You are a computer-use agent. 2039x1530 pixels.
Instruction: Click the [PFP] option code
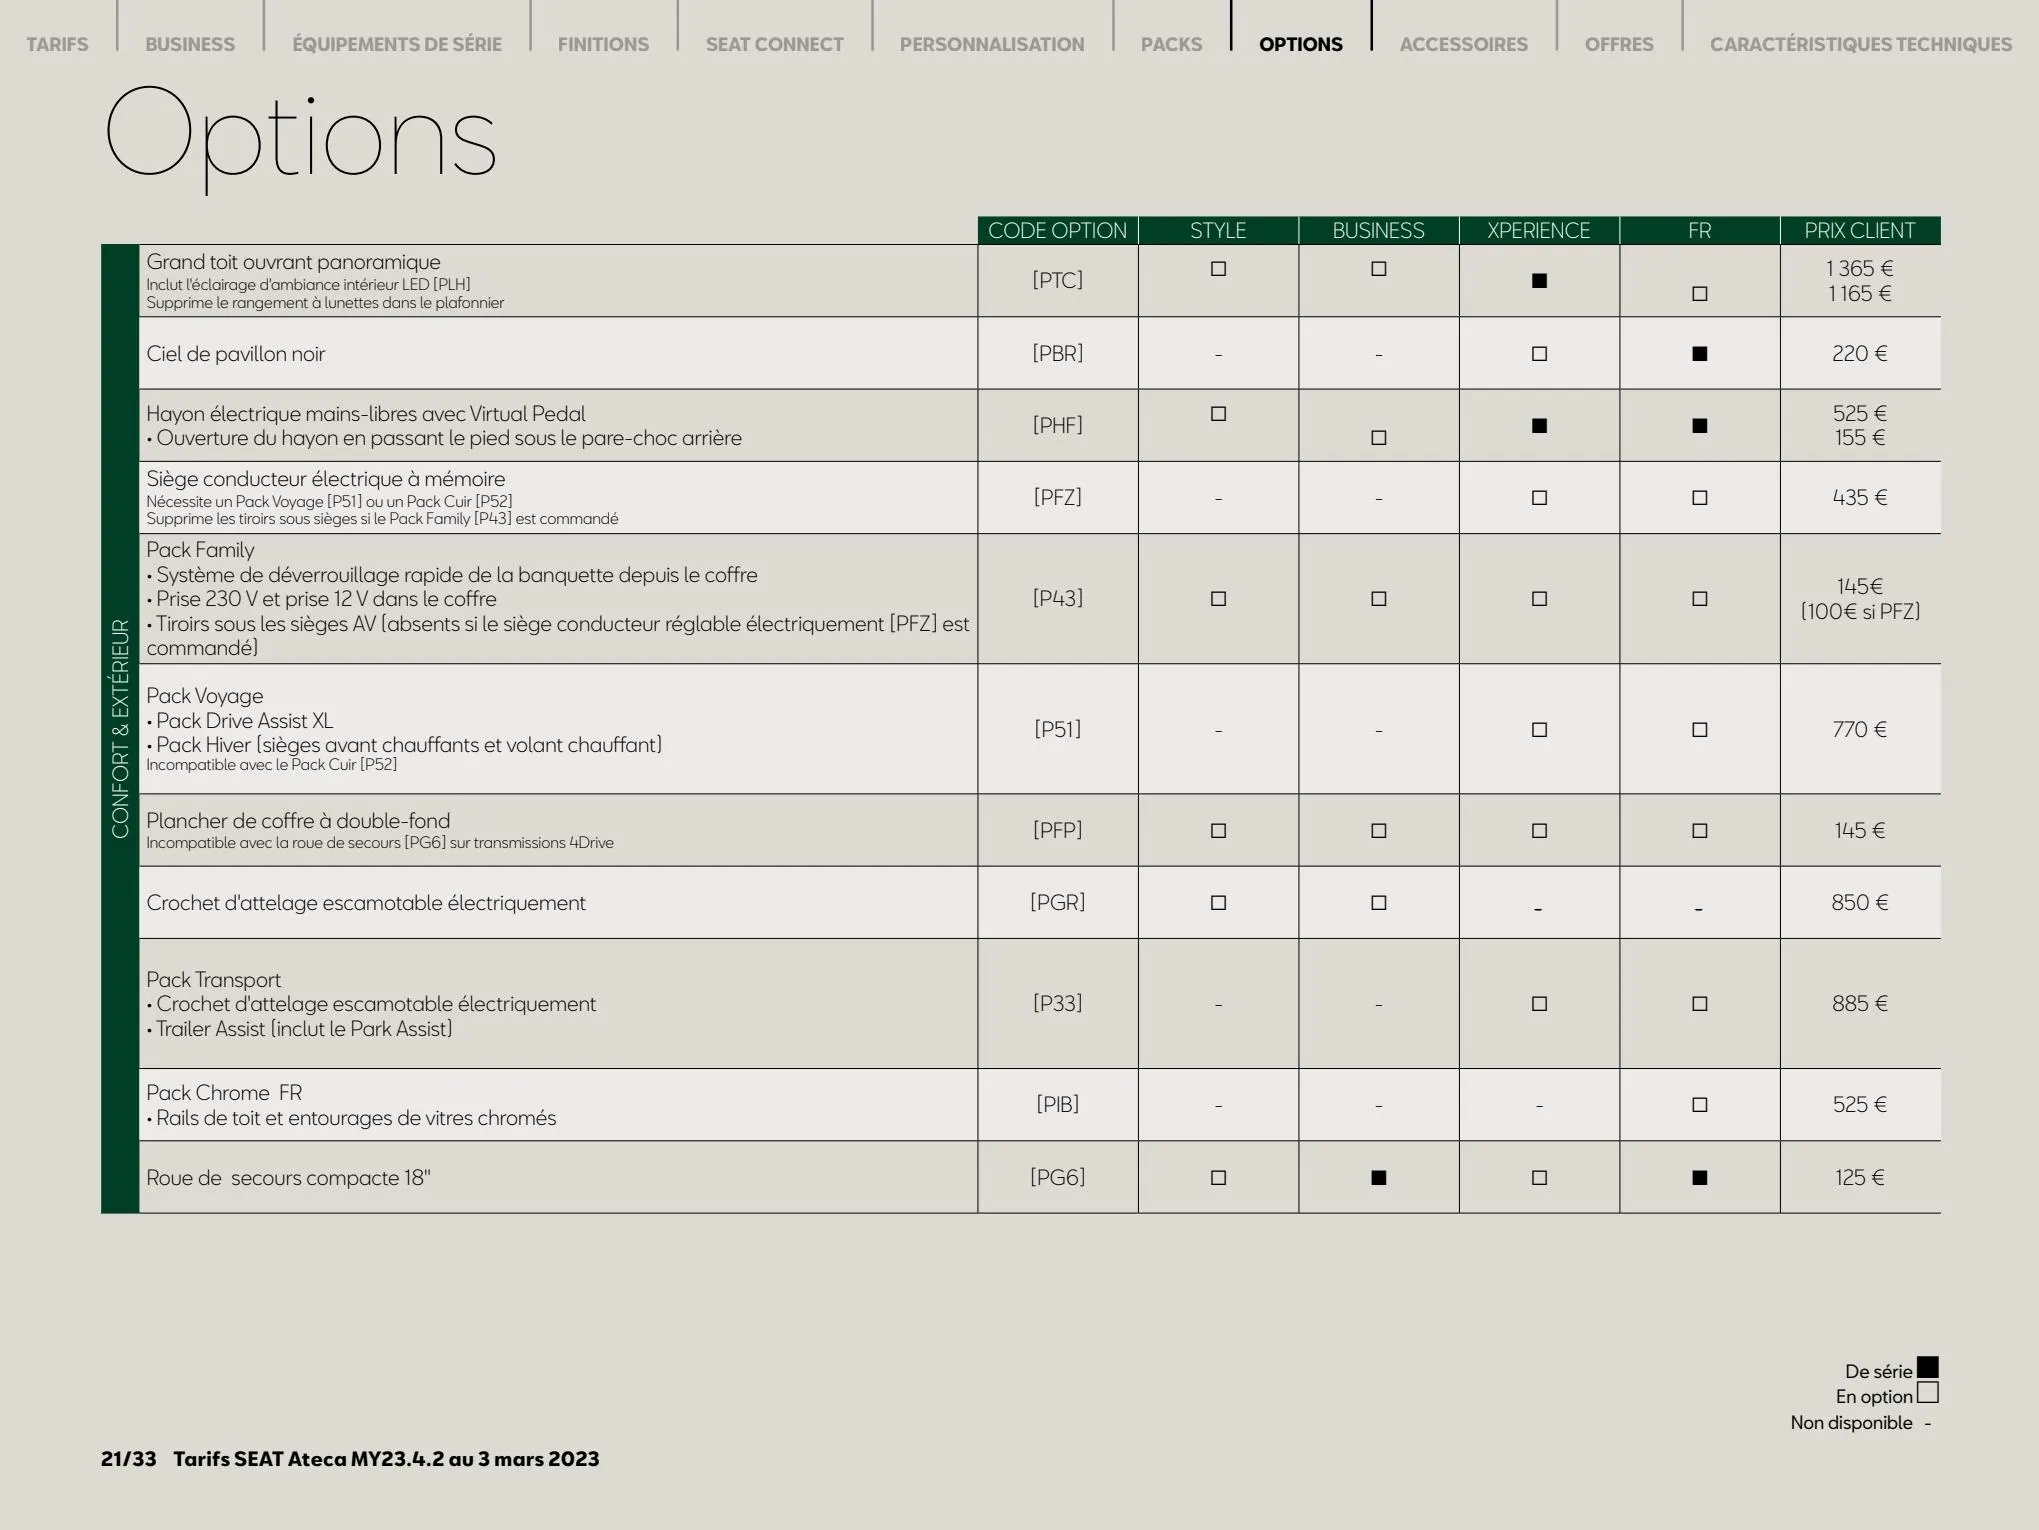[1058, 831]
